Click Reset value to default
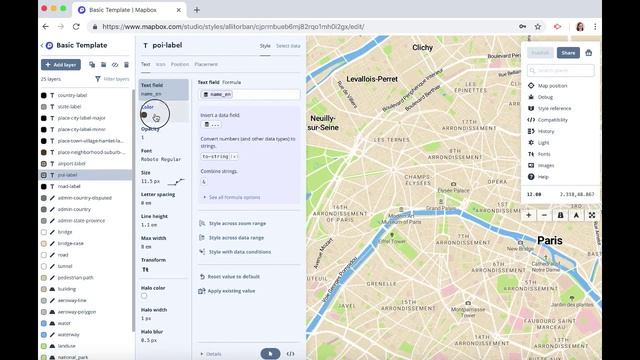The height and width of the screenshot is (360, 640). click(229, 277)
